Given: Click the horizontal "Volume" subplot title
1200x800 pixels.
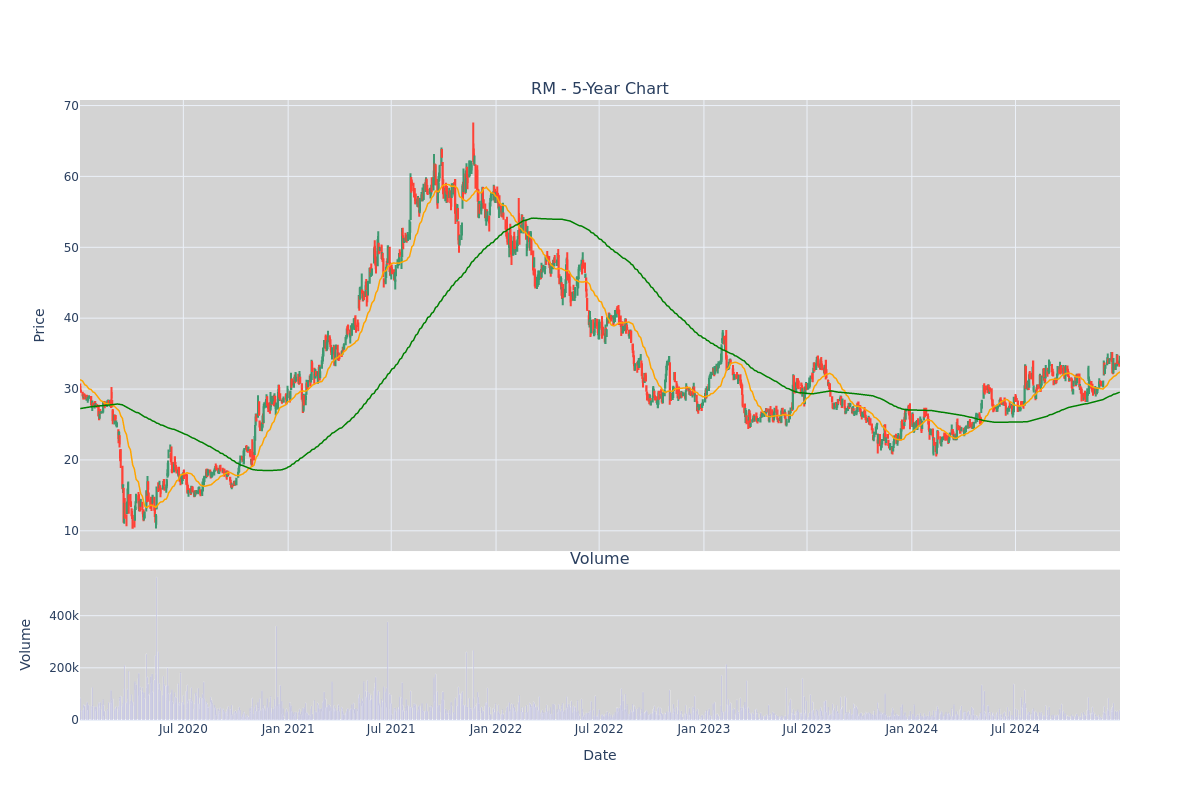Looking at the screenshot, I should [600, 559].
